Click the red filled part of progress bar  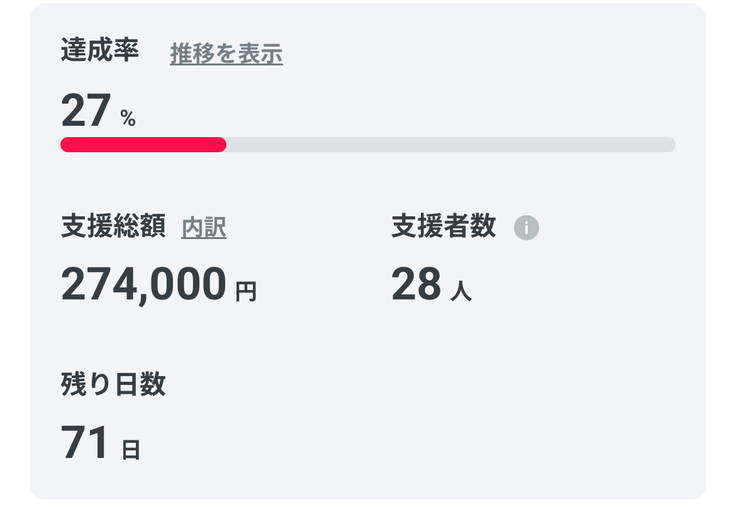pyautogui.click(x=143, y=145)
